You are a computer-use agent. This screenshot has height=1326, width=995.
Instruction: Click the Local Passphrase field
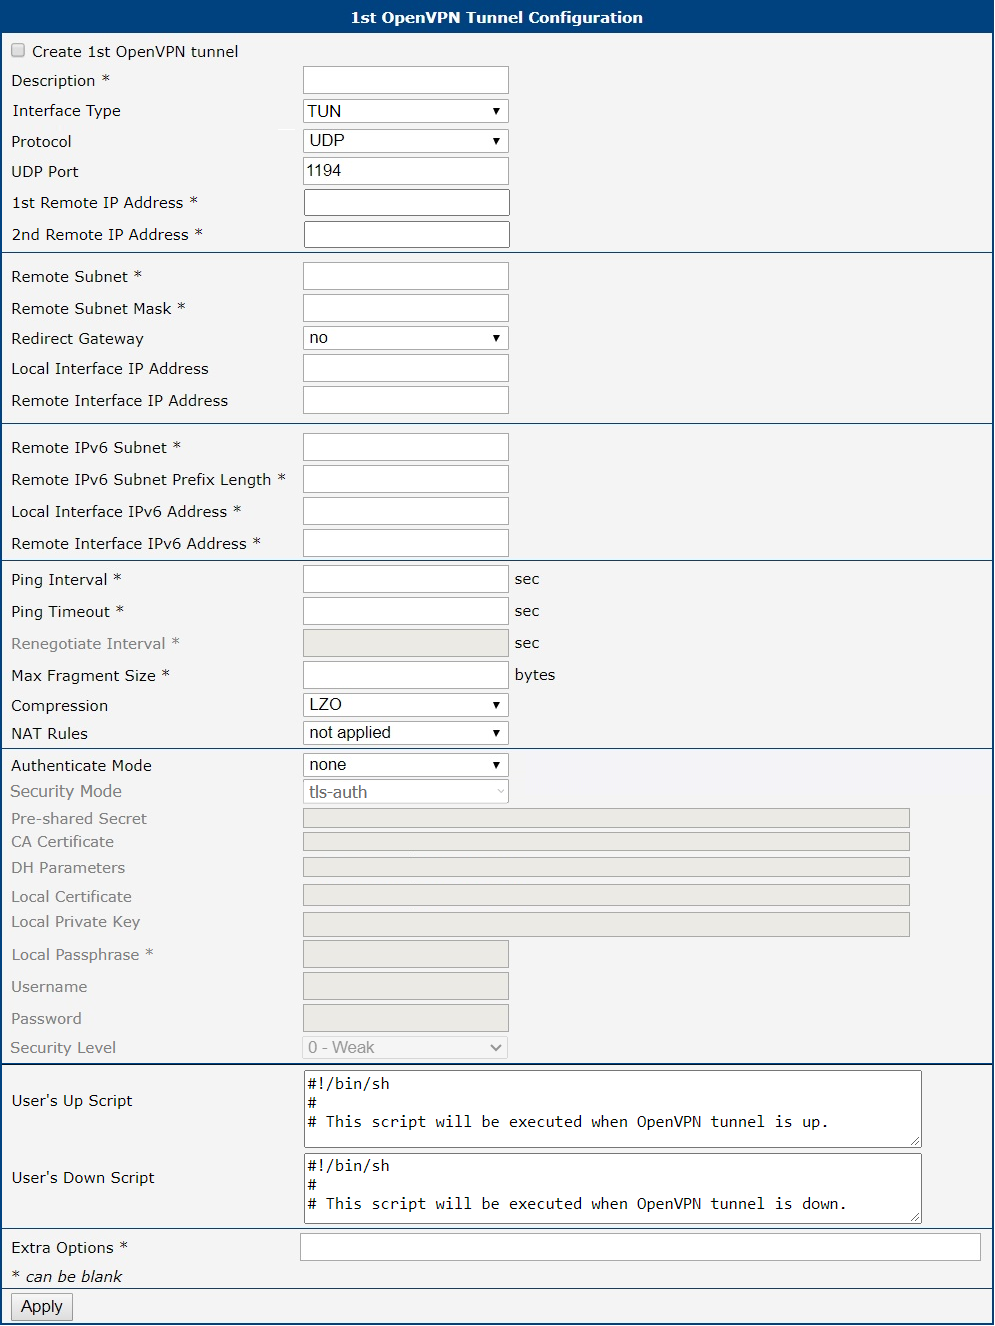(x=406, y=954)
